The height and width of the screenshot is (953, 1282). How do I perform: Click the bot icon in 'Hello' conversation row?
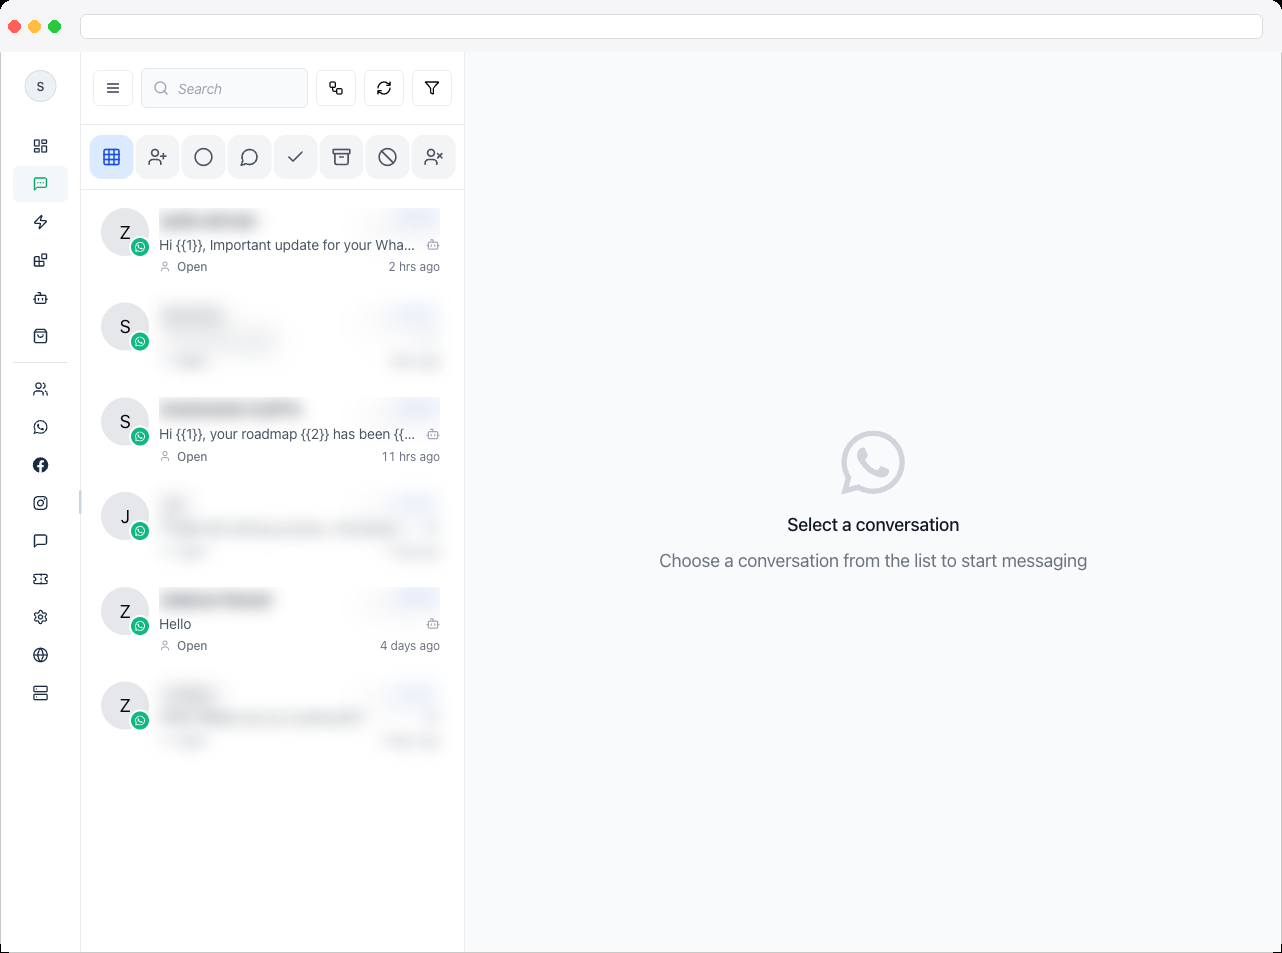coord(433,624)
